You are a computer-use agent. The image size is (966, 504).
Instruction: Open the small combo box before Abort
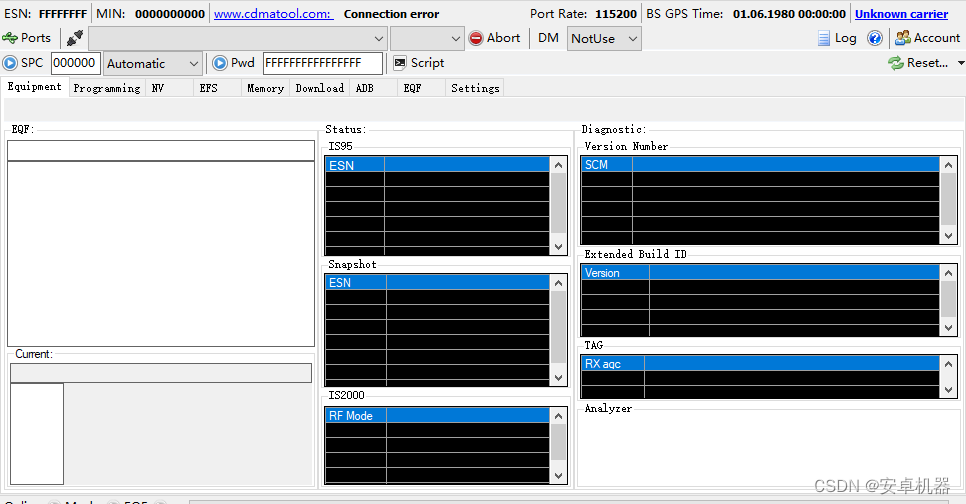tap(427, 38)
